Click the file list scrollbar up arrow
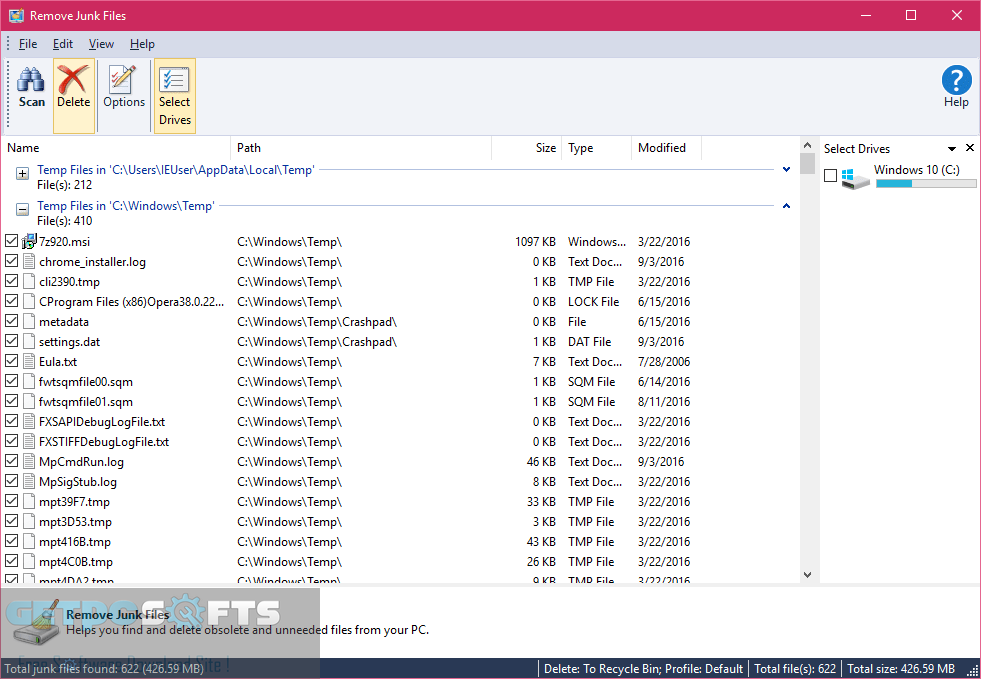This screenshot has height=679, width=981. click(x=807, y=145)
